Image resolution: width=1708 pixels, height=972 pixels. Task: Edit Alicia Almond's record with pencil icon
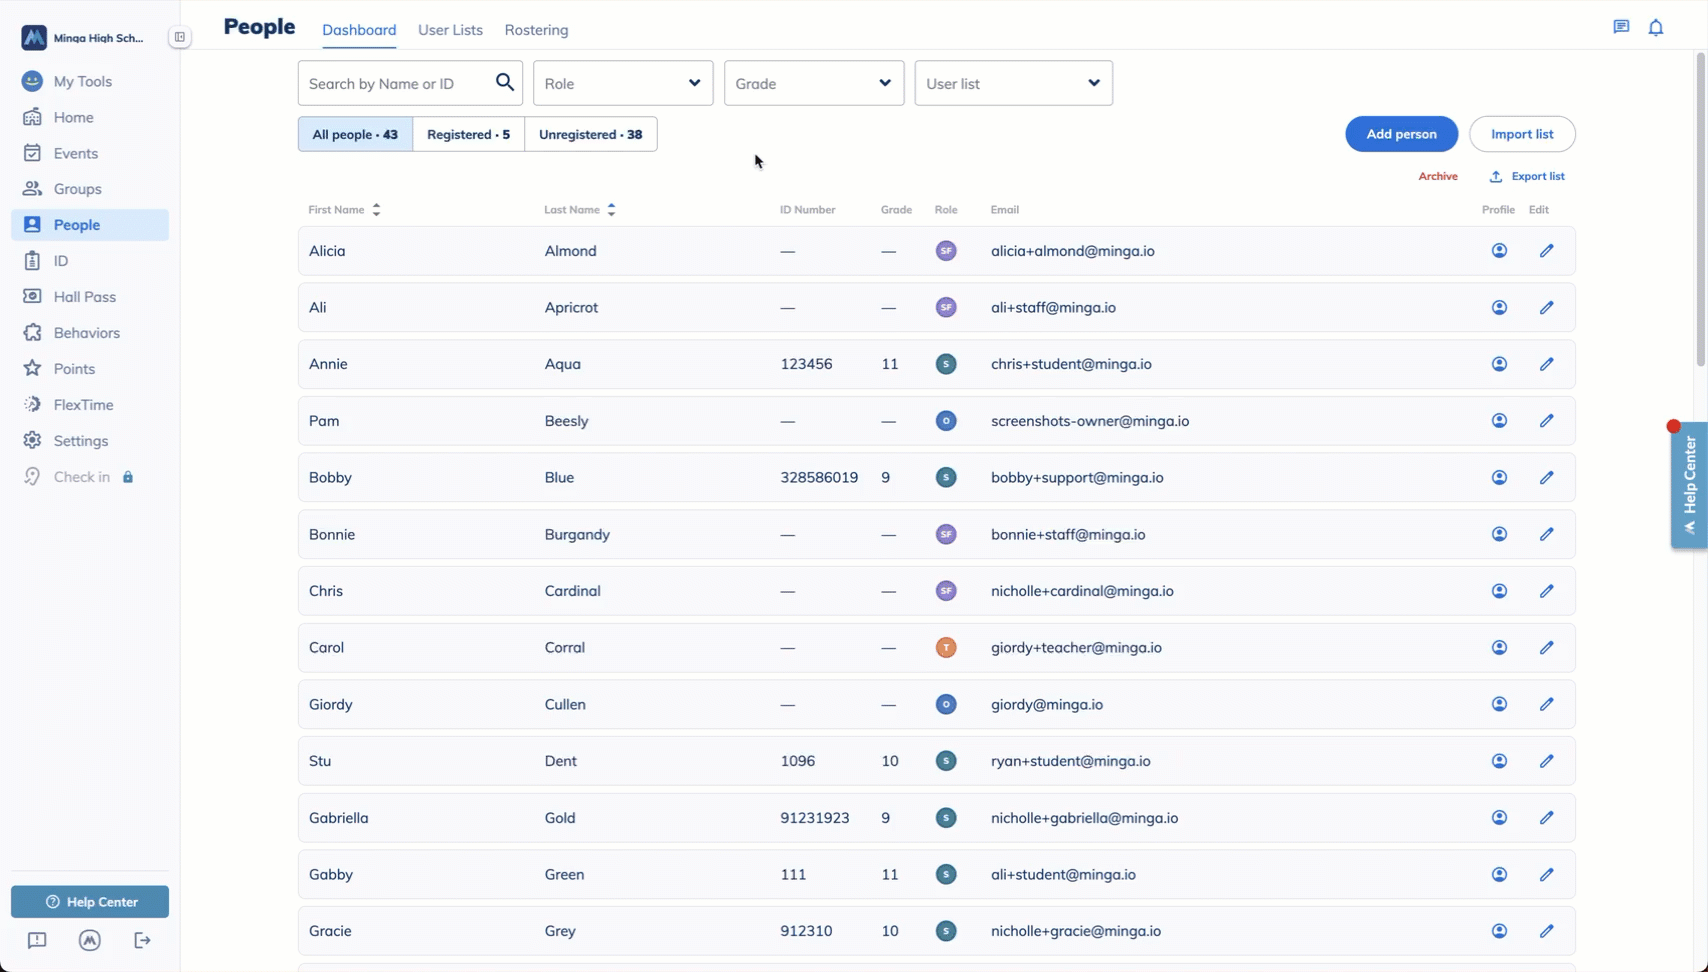[1546, 251]
